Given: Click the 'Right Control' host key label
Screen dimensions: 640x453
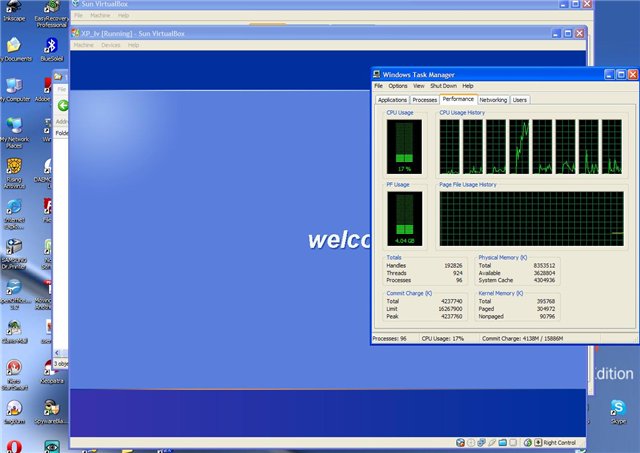Looking at the screenshot, I should tap(559, 443).
